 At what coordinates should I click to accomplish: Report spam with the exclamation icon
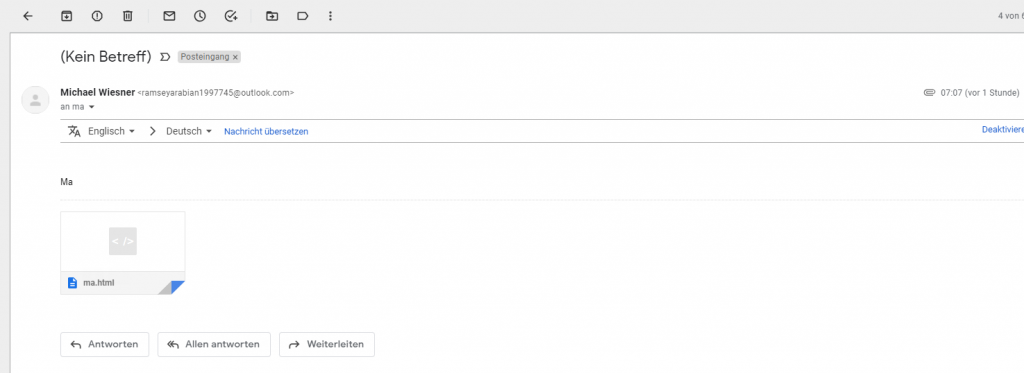tap(97, 16)
